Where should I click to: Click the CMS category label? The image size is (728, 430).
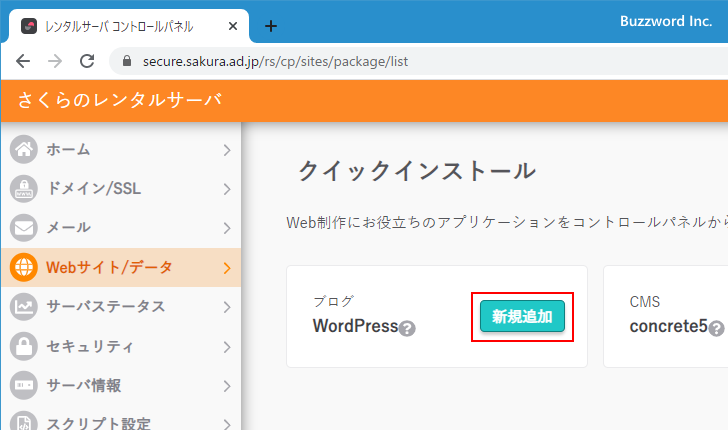644,302
